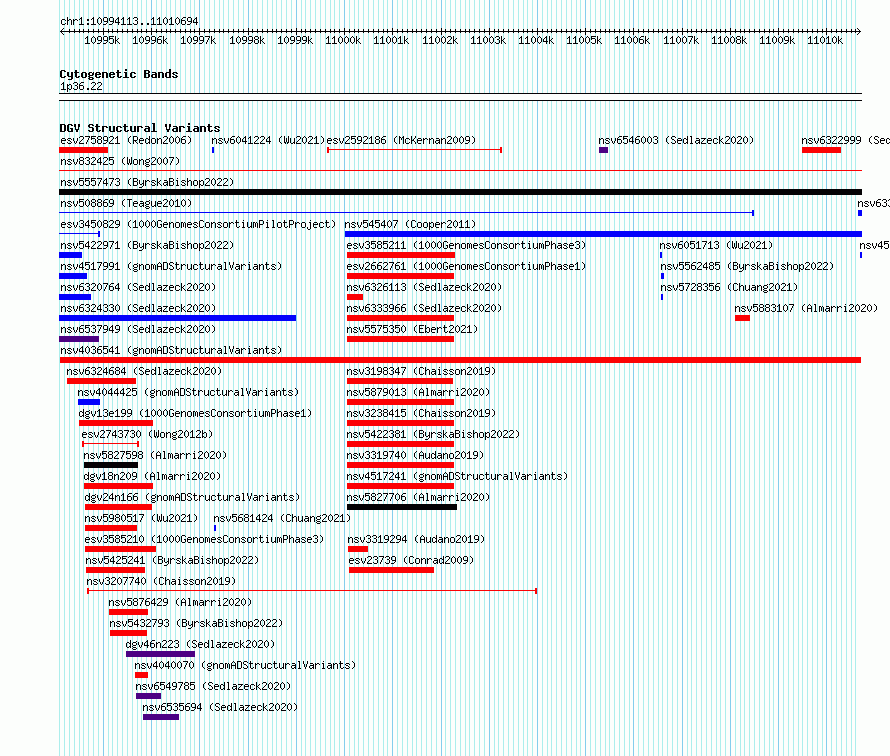The width and height of the screenshot is (890, 756).
Task: Open nsv5879013 (Almarri2020) variant
Action: tap(418, 392)
